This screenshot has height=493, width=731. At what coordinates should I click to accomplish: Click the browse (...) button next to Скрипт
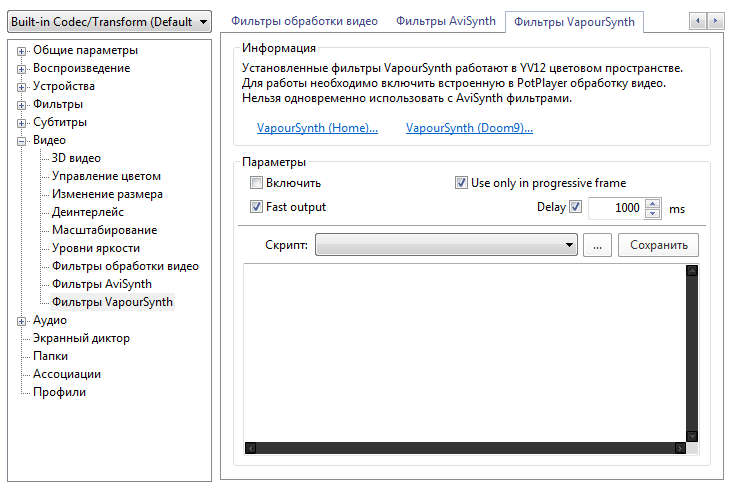pyautogui.click(x=596, y=245)
